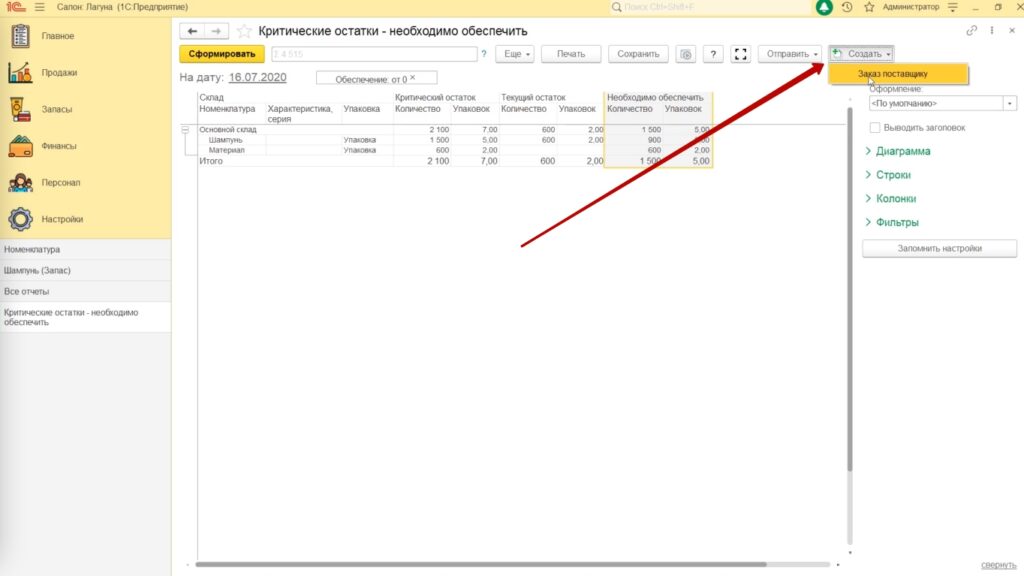Image resolution: width=1024 pixels, height=576 pixels.
Task: Open the vertical dots more menu
Action: [x=992, y=31]
